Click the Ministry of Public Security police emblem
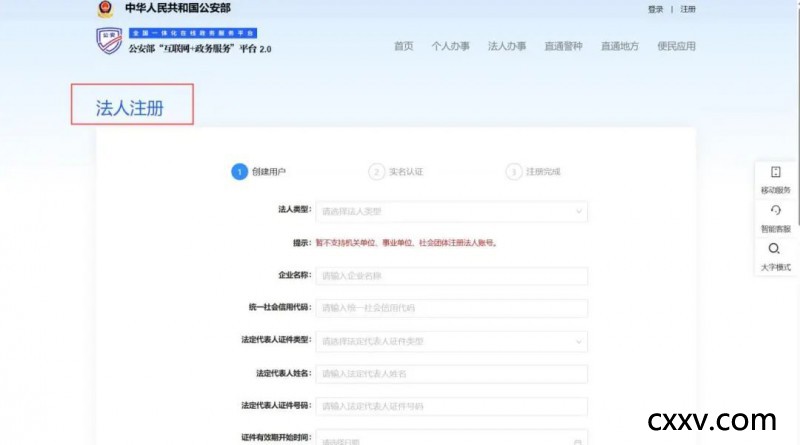This screenshot has width=800, height=445. point(106,9)
